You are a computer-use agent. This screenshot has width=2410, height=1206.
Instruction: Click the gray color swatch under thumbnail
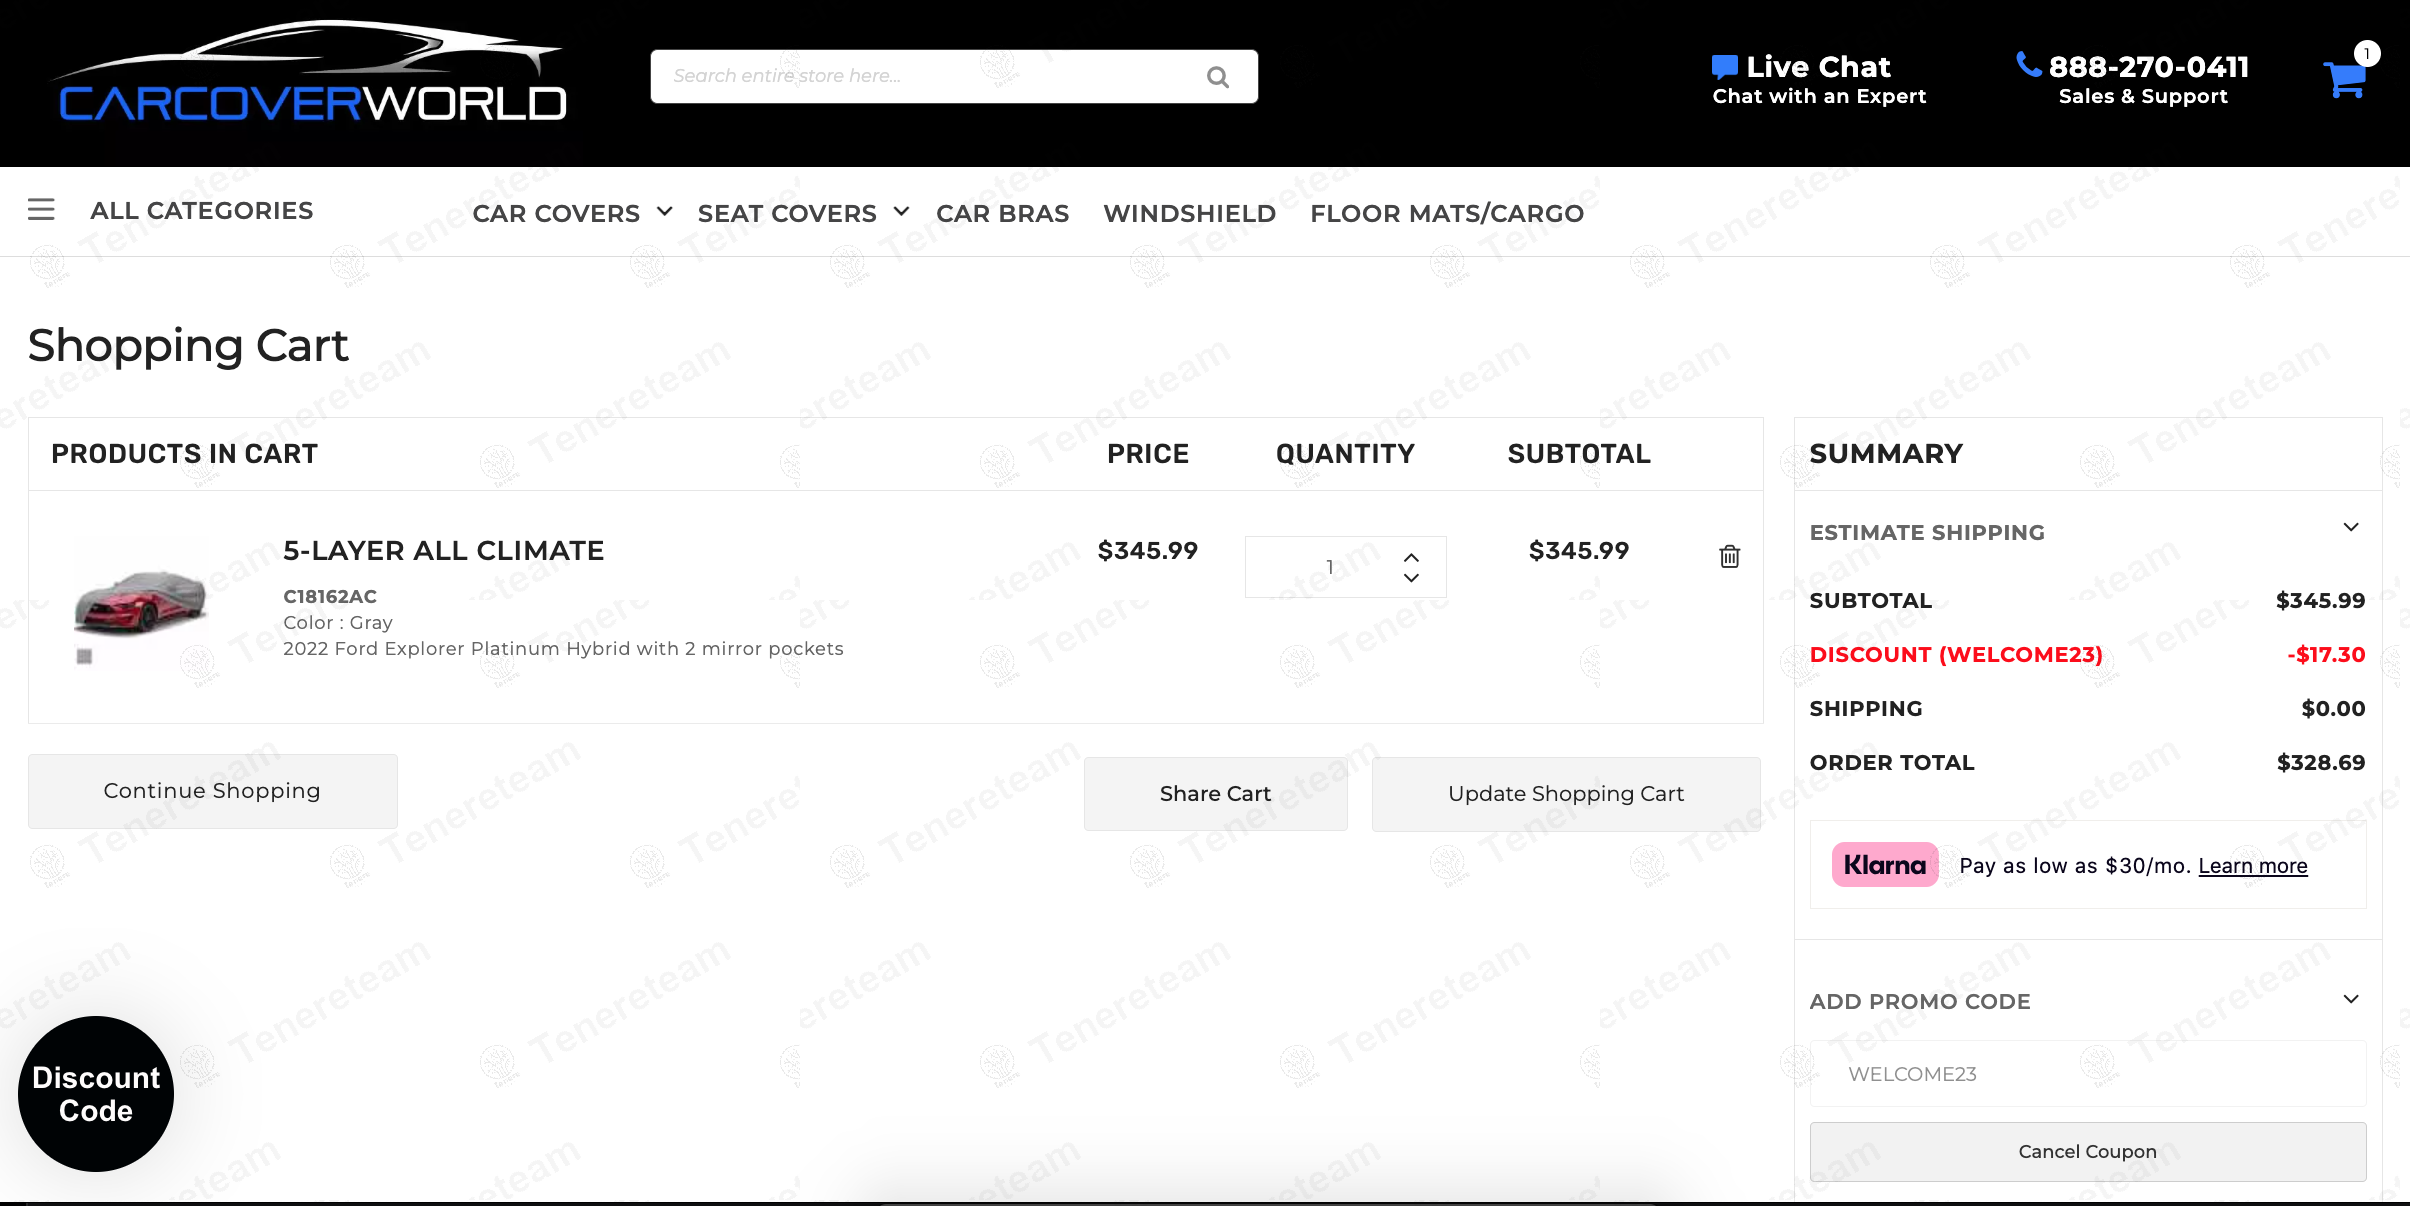[85, 657]
